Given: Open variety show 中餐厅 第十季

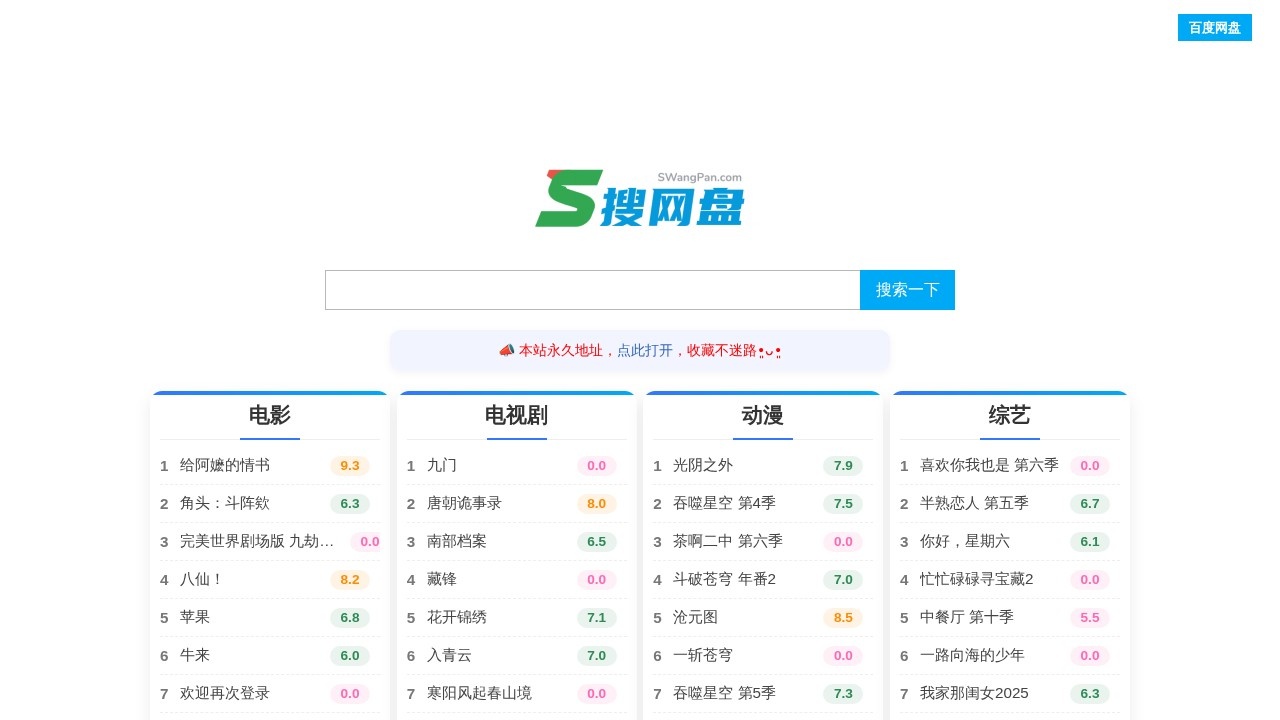Looking at the screenshot, I should tap(967, 617).
